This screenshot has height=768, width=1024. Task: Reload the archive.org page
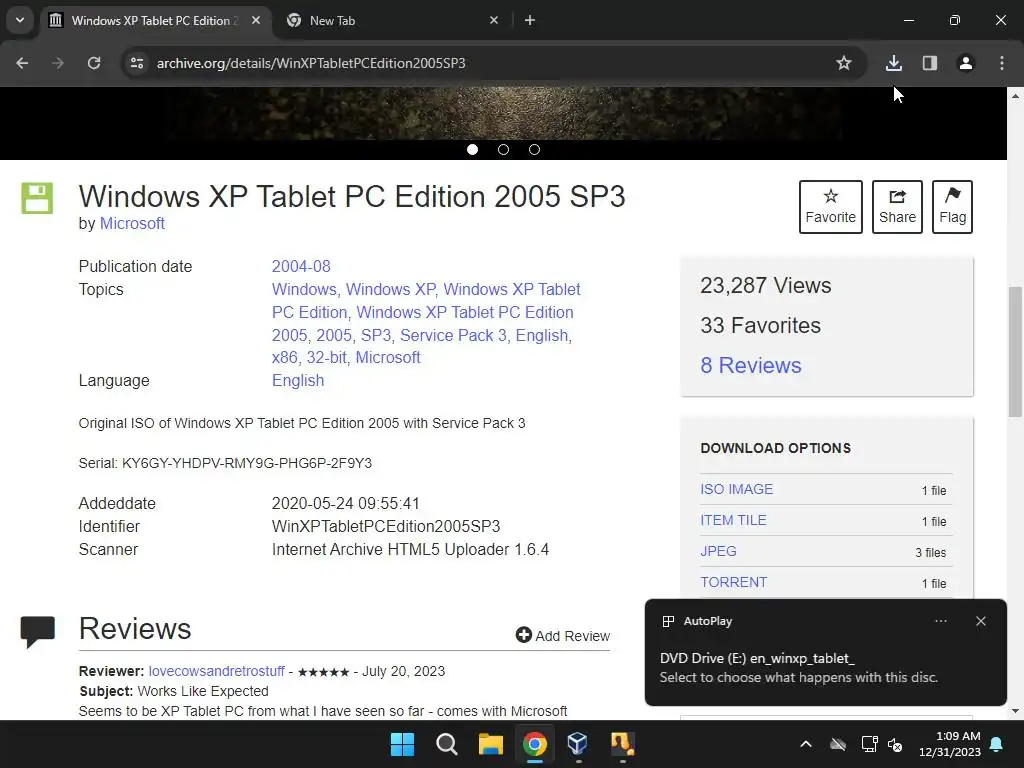94,63
